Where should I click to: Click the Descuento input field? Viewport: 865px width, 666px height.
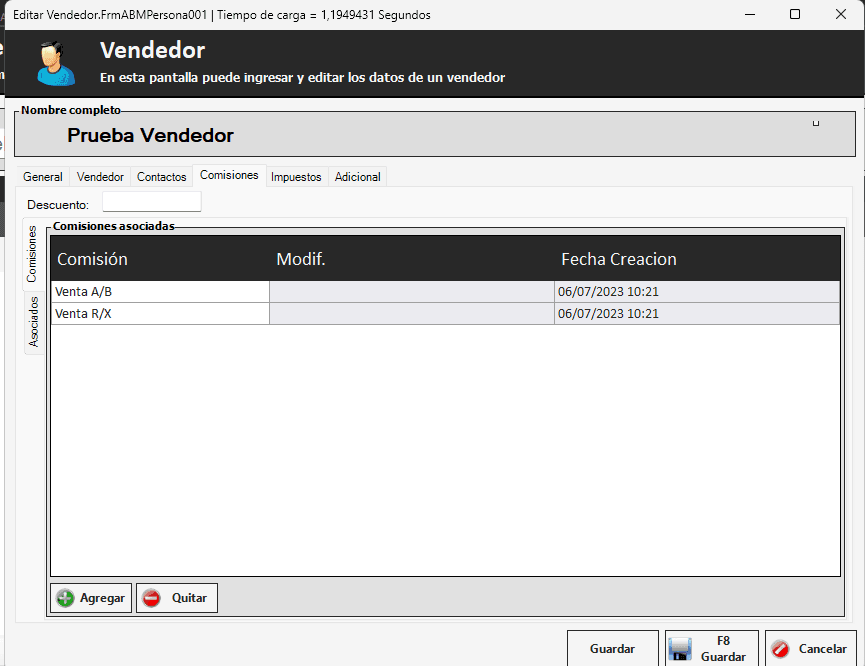tap(151, 203)
